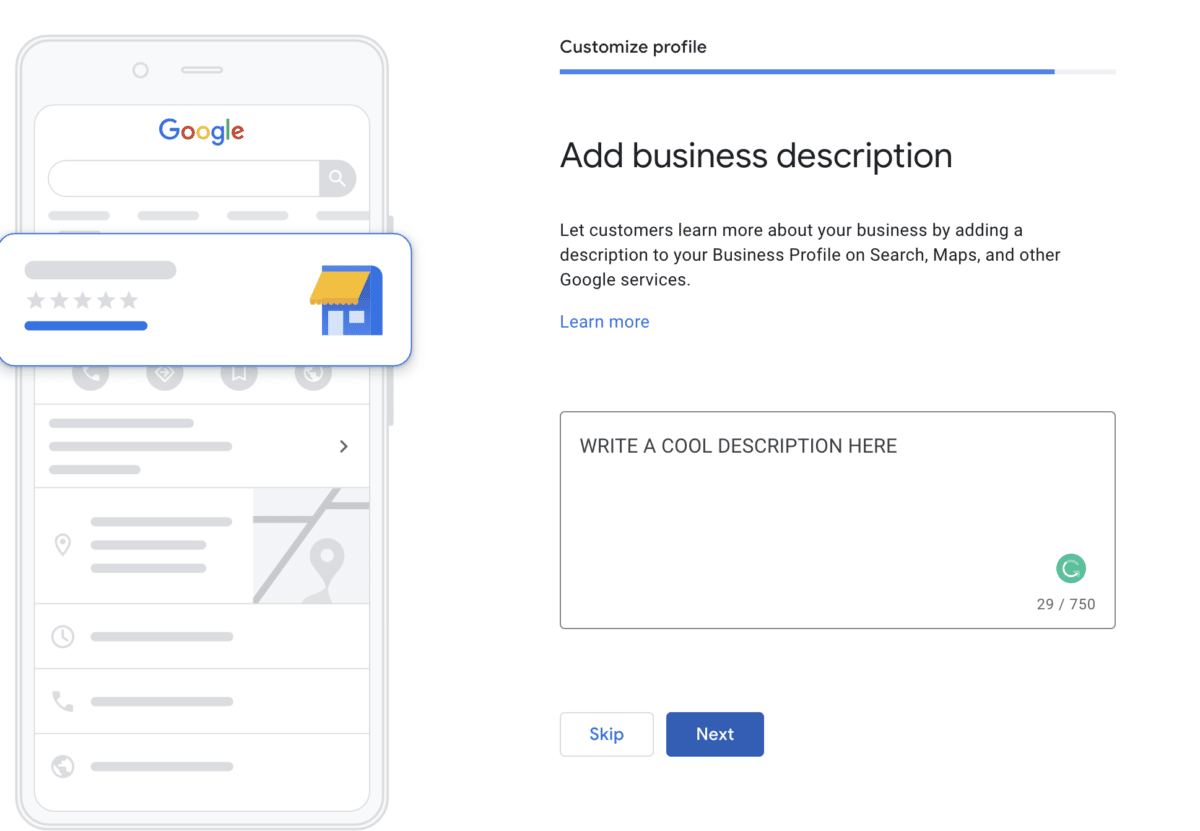
Task: Click the "29 / 750" character counter
Action: [1066, 604]
